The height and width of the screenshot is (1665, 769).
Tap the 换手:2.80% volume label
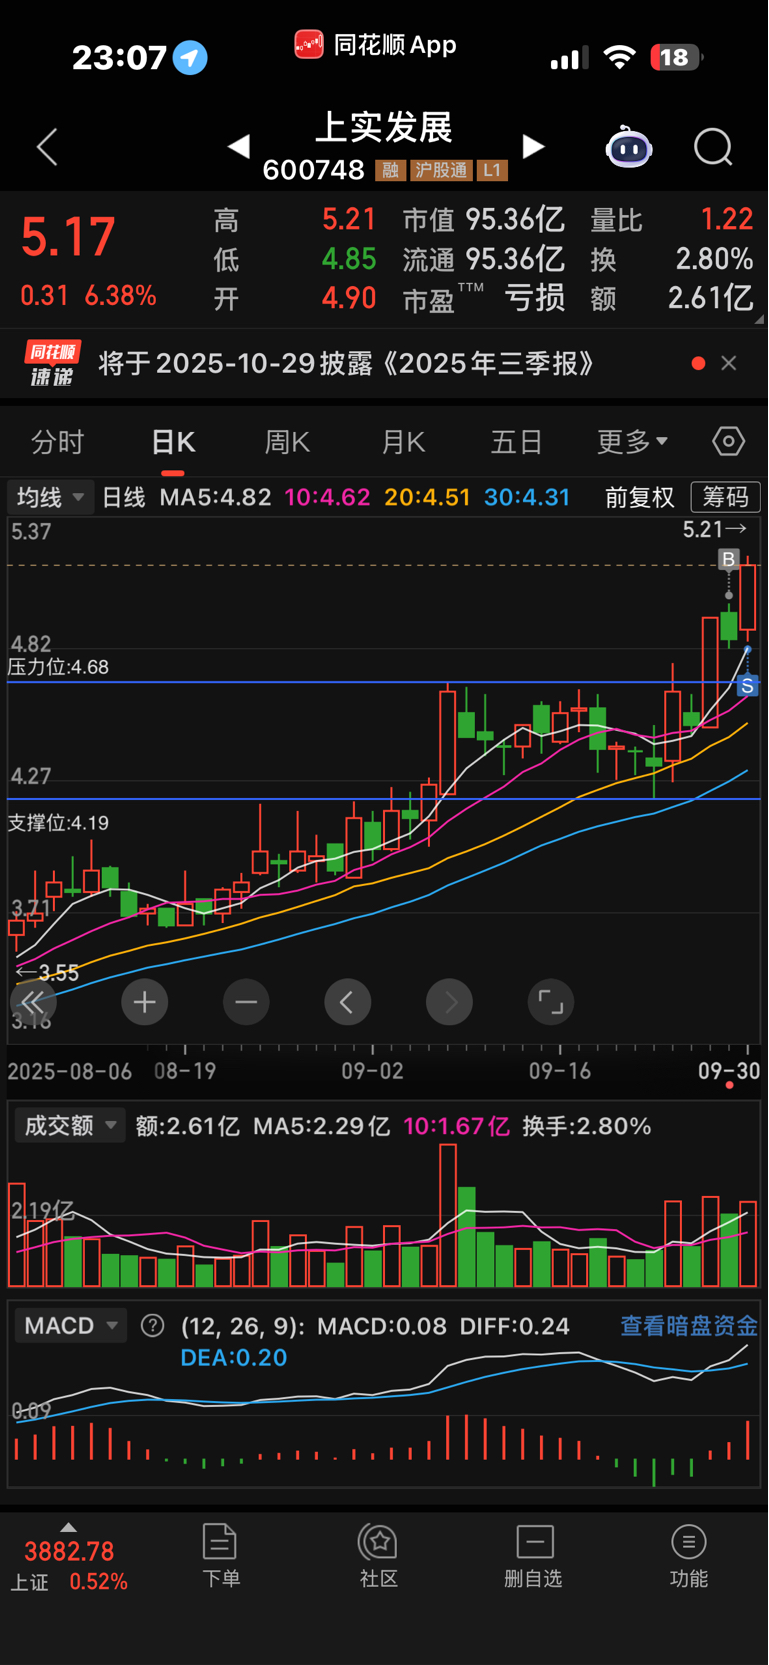tap(587, 1126)
